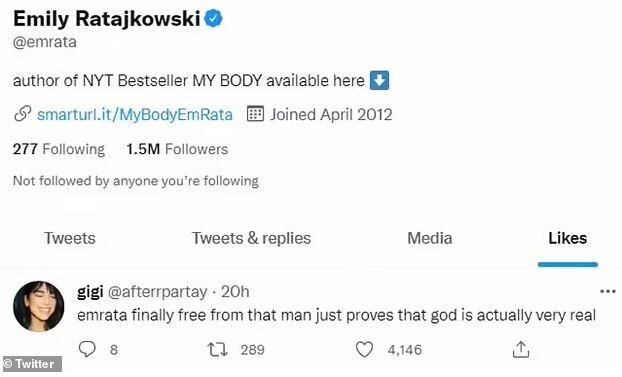
Task: Retweet gigi's tweet using the retweet icon
Action: point(217,350)
